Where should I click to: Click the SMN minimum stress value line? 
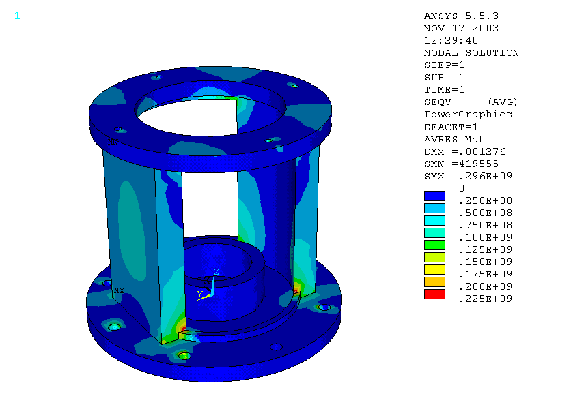coord(461,164)
